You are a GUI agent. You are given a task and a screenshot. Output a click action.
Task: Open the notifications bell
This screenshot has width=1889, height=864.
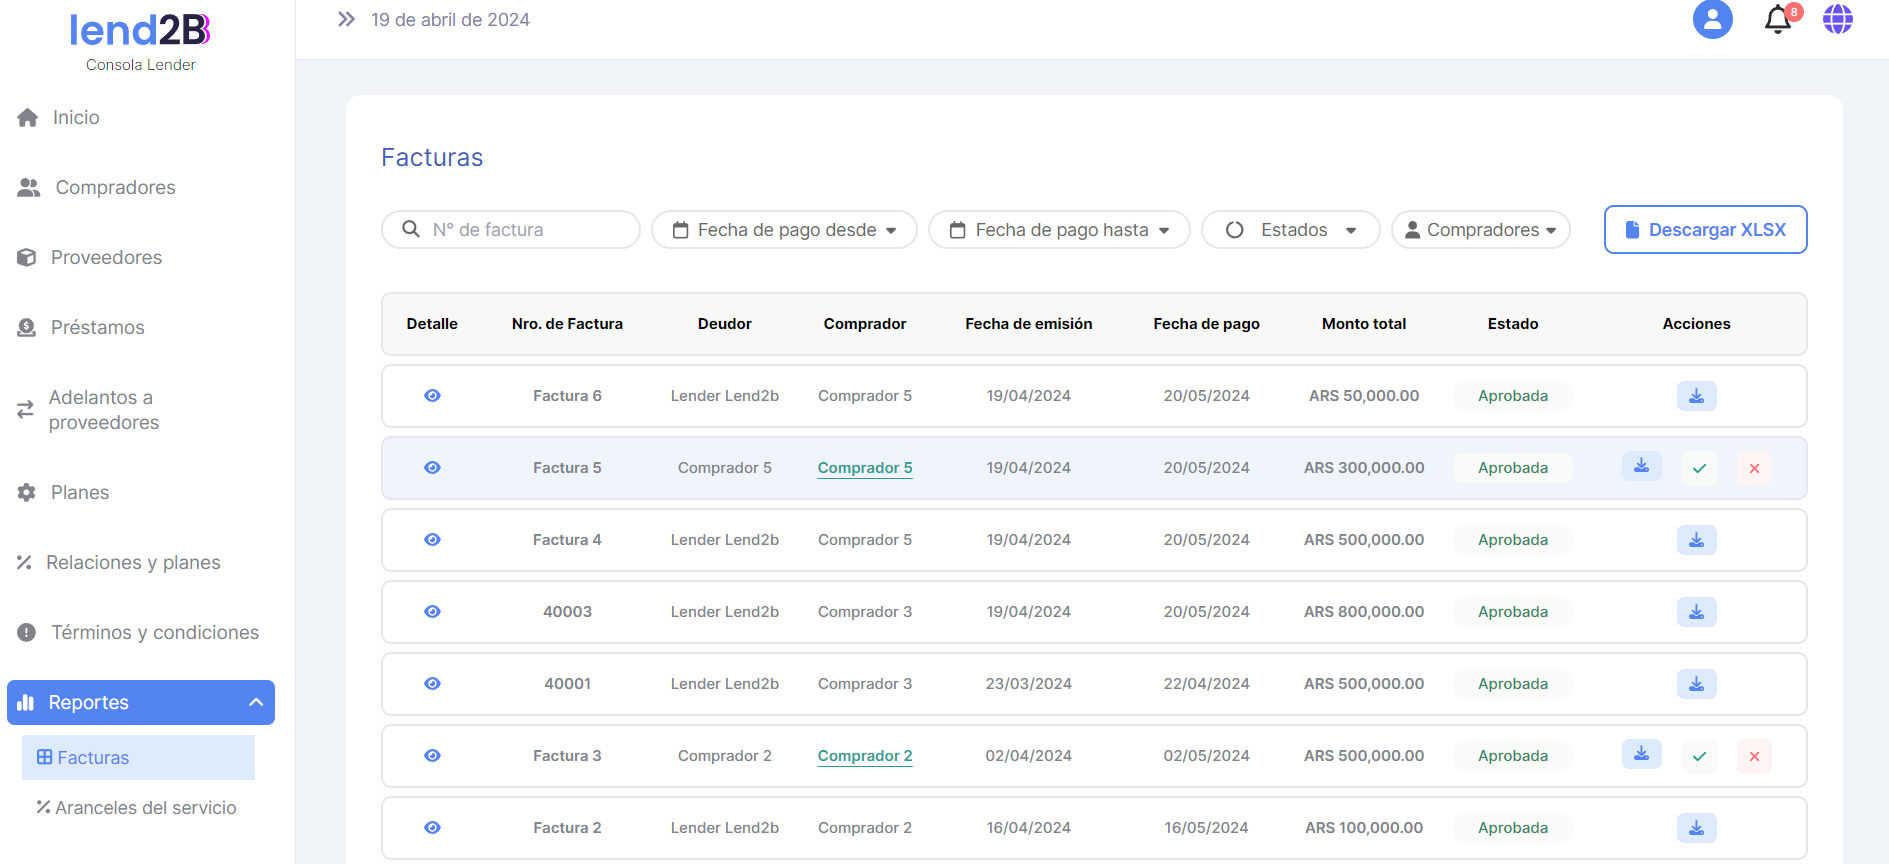coord(1777,20)
